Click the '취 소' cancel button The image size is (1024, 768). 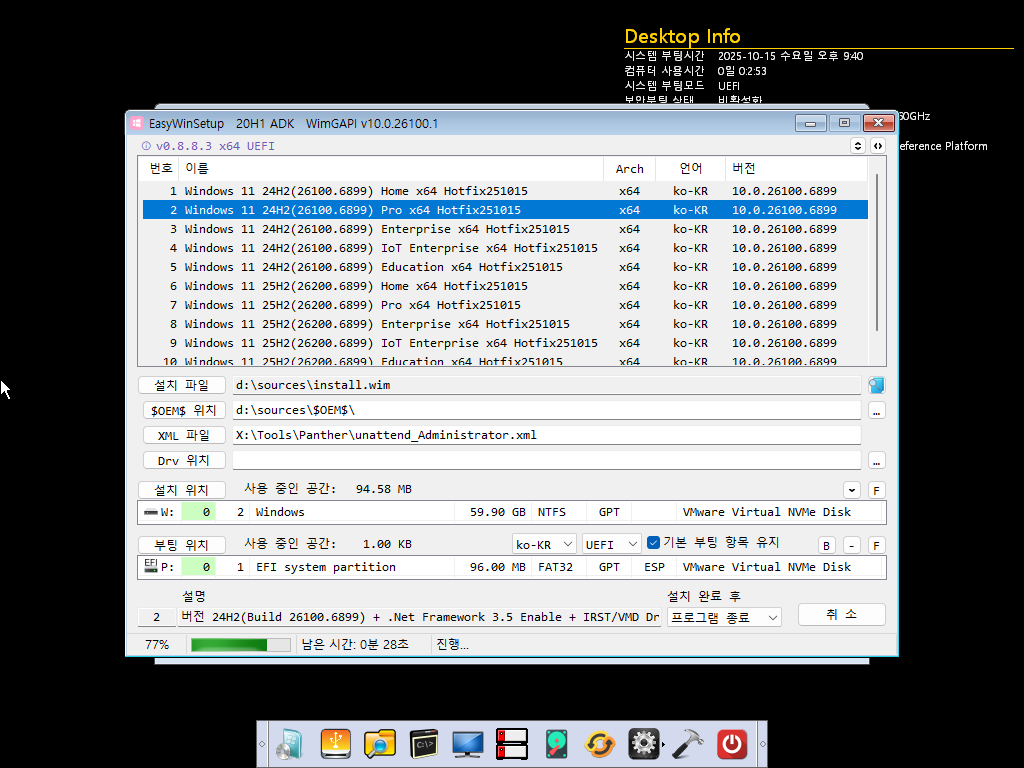842,615
